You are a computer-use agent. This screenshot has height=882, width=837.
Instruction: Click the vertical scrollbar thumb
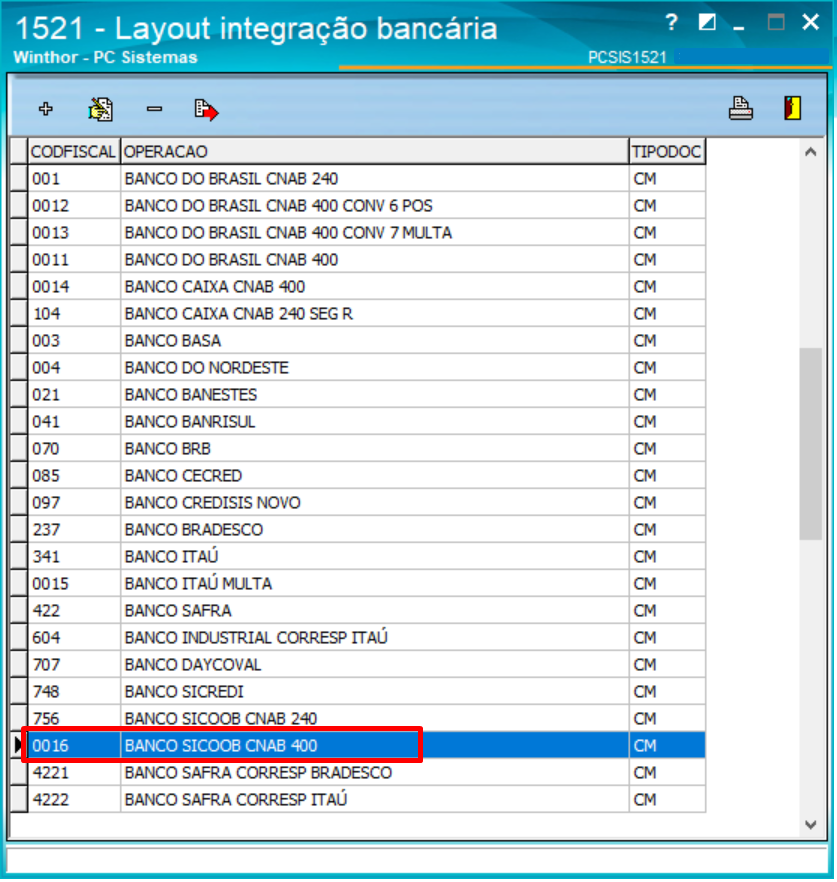coord(811,444)
